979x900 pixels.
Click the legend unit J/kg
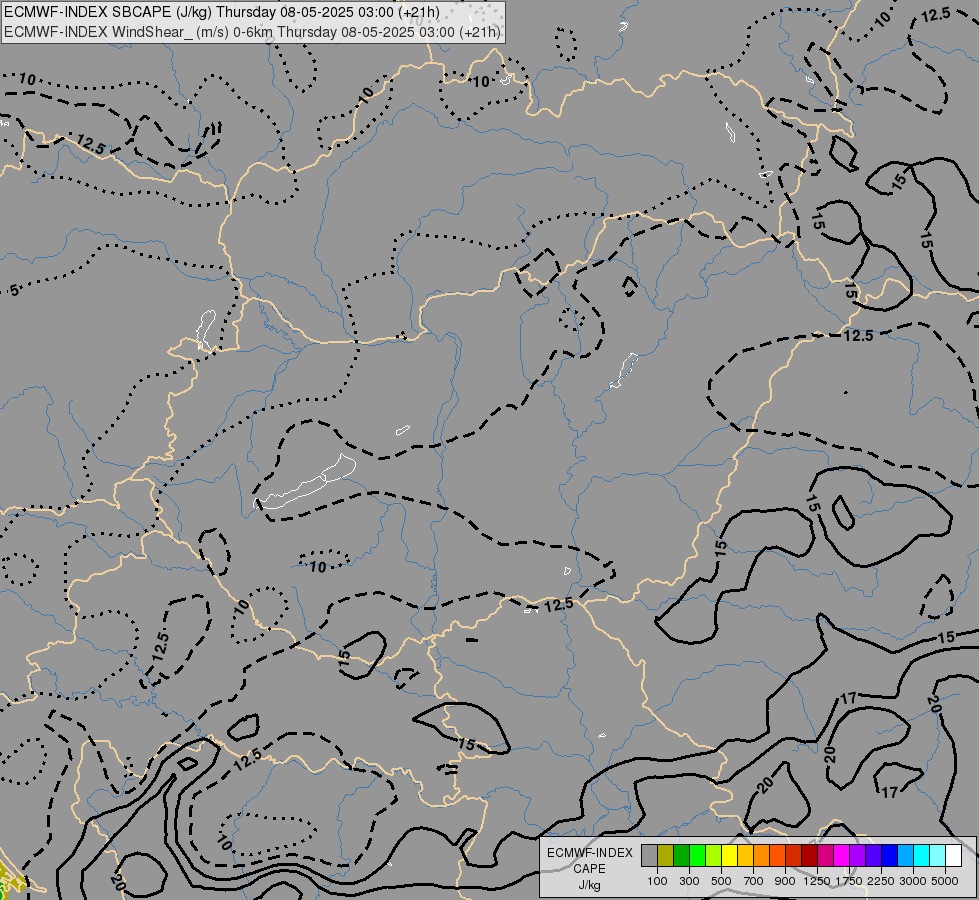tap(590, 885)
